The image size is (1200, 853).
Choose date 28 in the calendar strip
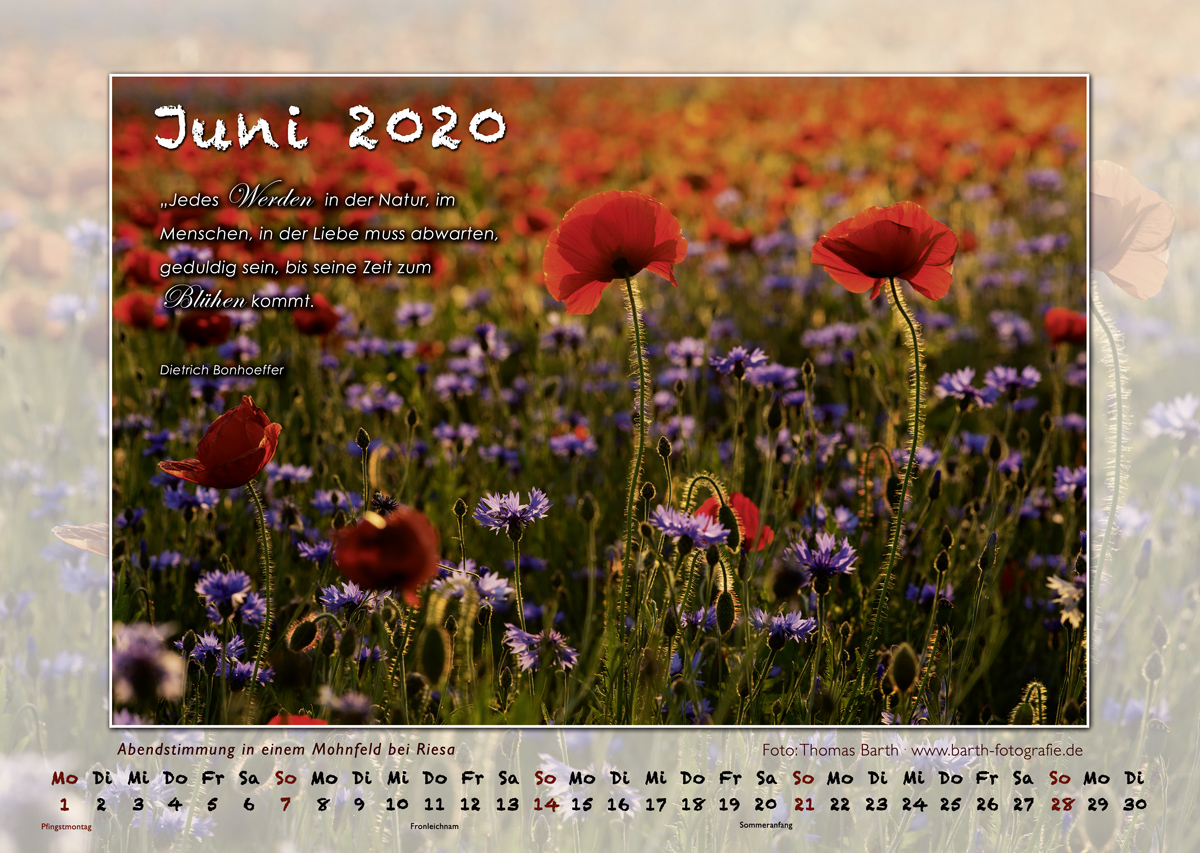click(x=1061, y=804)
